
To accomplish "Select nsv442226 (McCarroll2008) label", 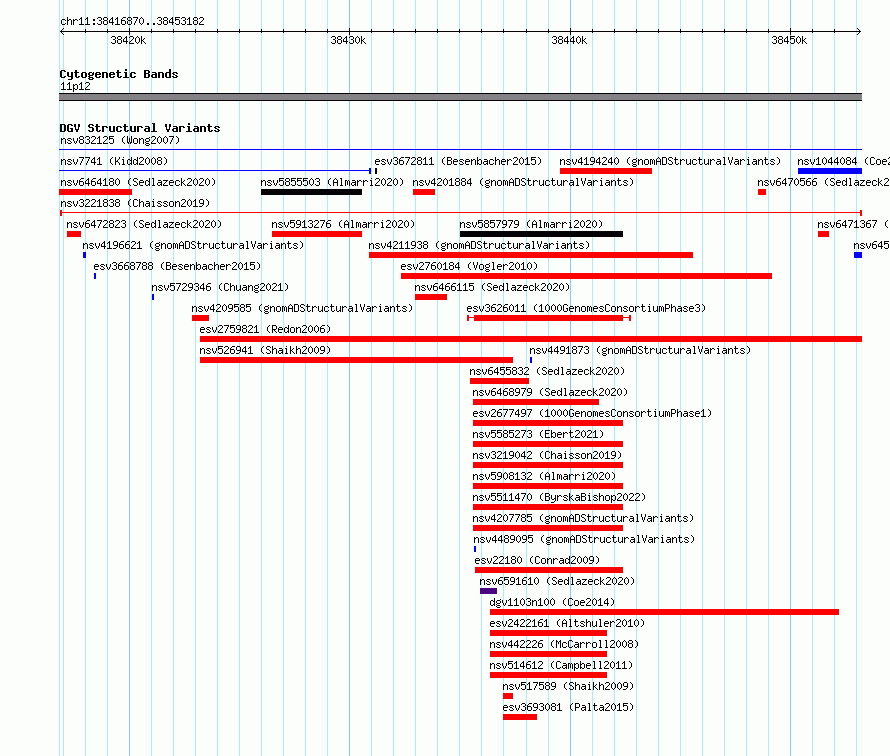I will (564, 644).
